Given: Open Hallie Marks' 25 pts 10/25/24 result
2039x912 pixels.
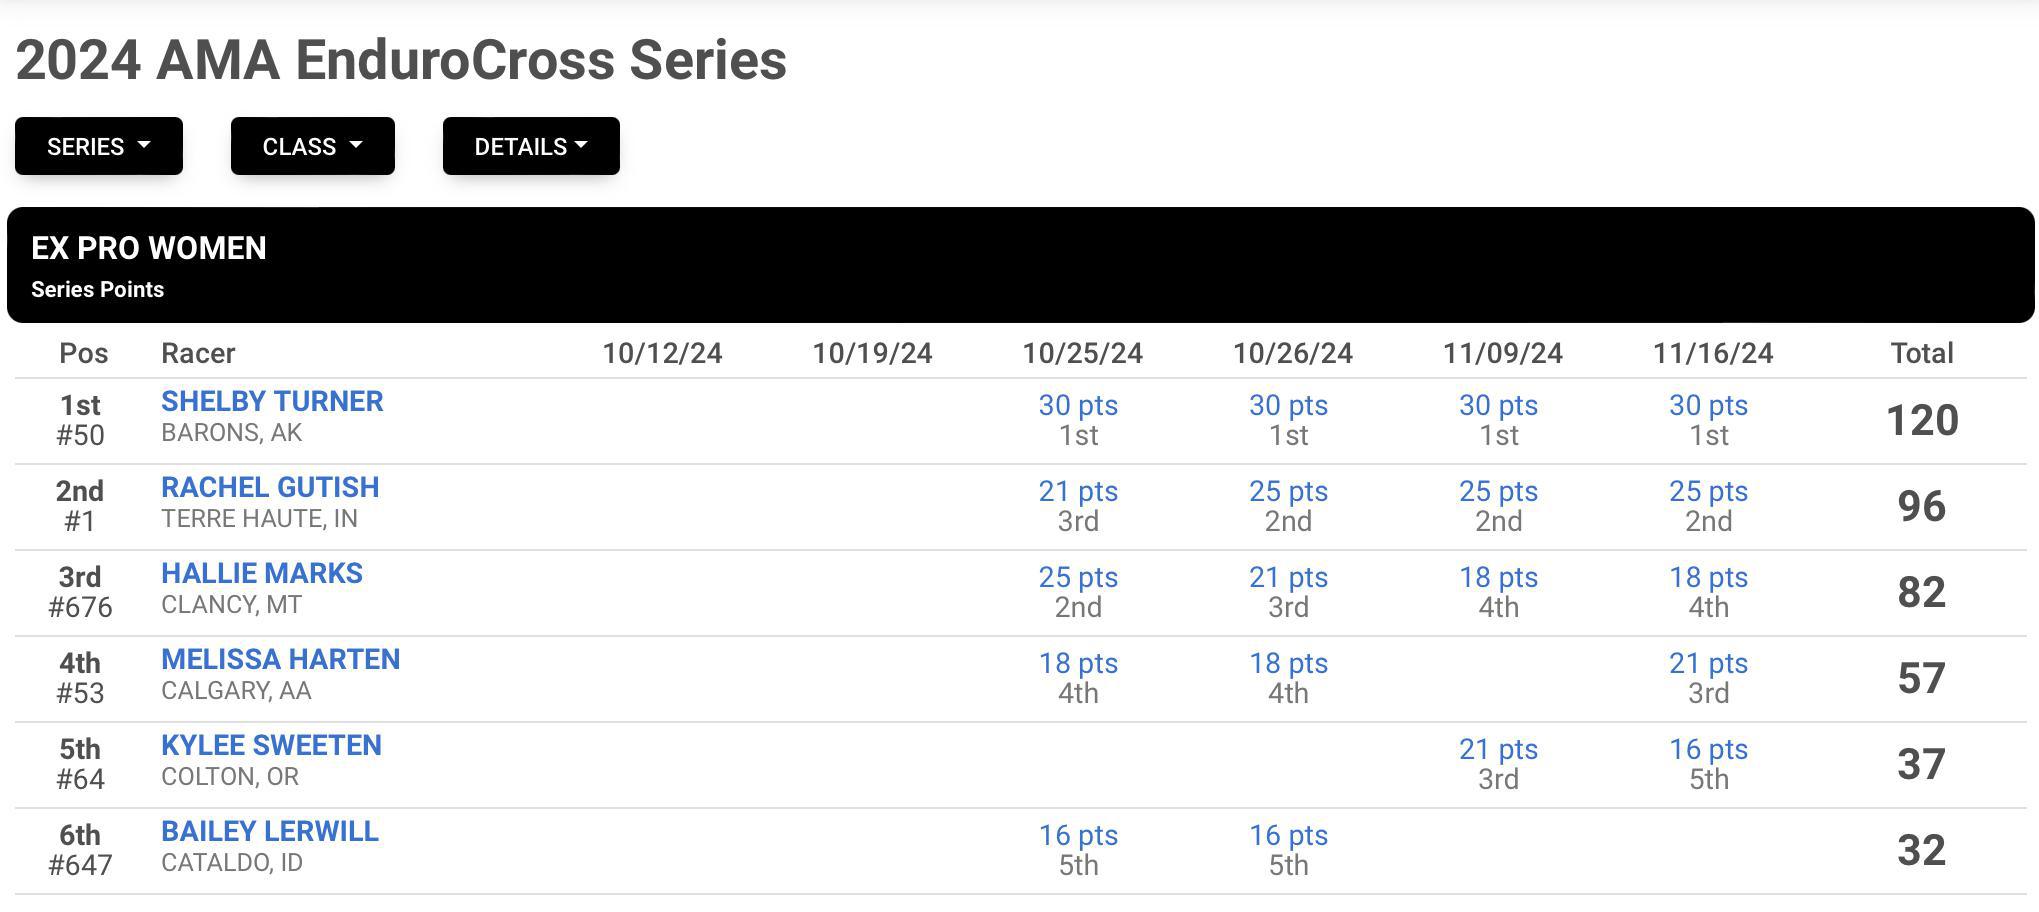Looking at the screenshot, I should click(1078, 577).
